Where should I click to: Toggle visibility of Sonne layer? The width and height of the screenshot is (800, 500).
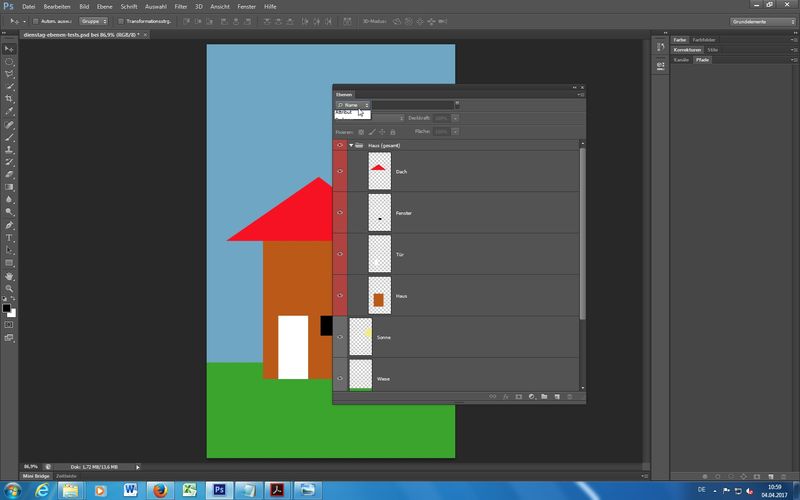340,338
